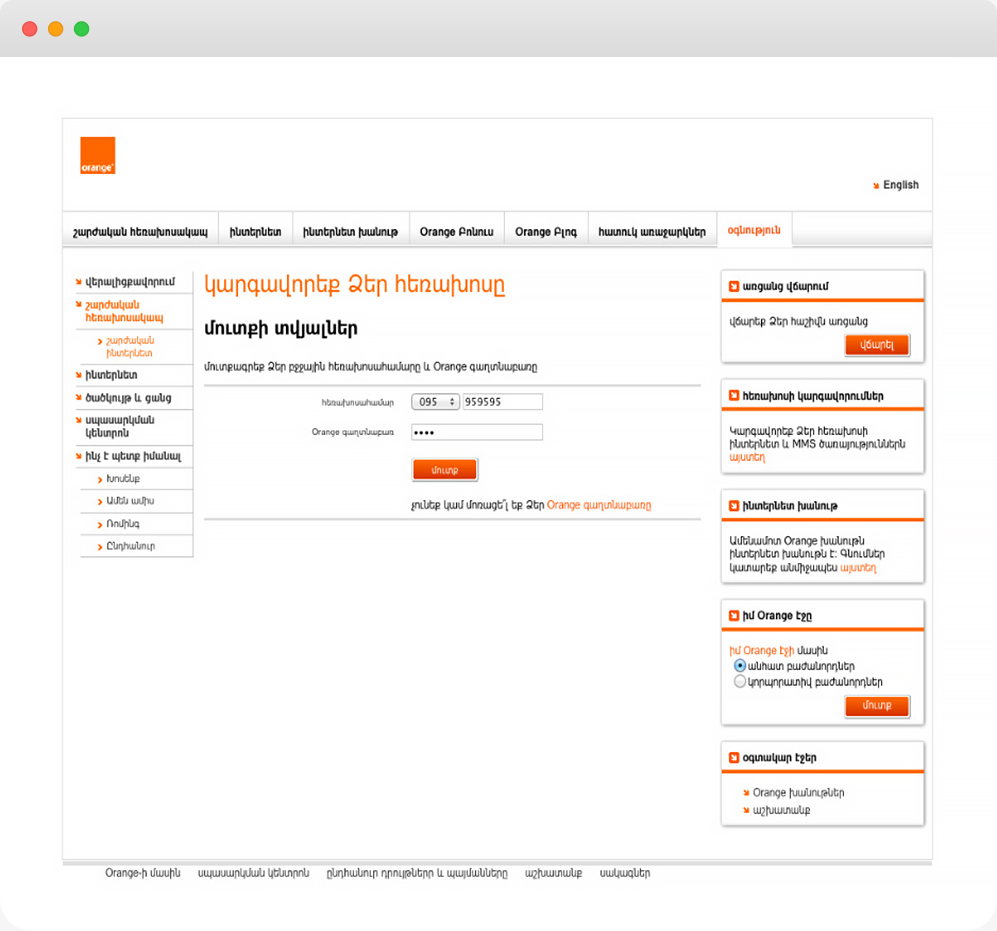
Task: Click Orange-ի մասին footer link
Action: pyautogui.click(x=143, y=873)
